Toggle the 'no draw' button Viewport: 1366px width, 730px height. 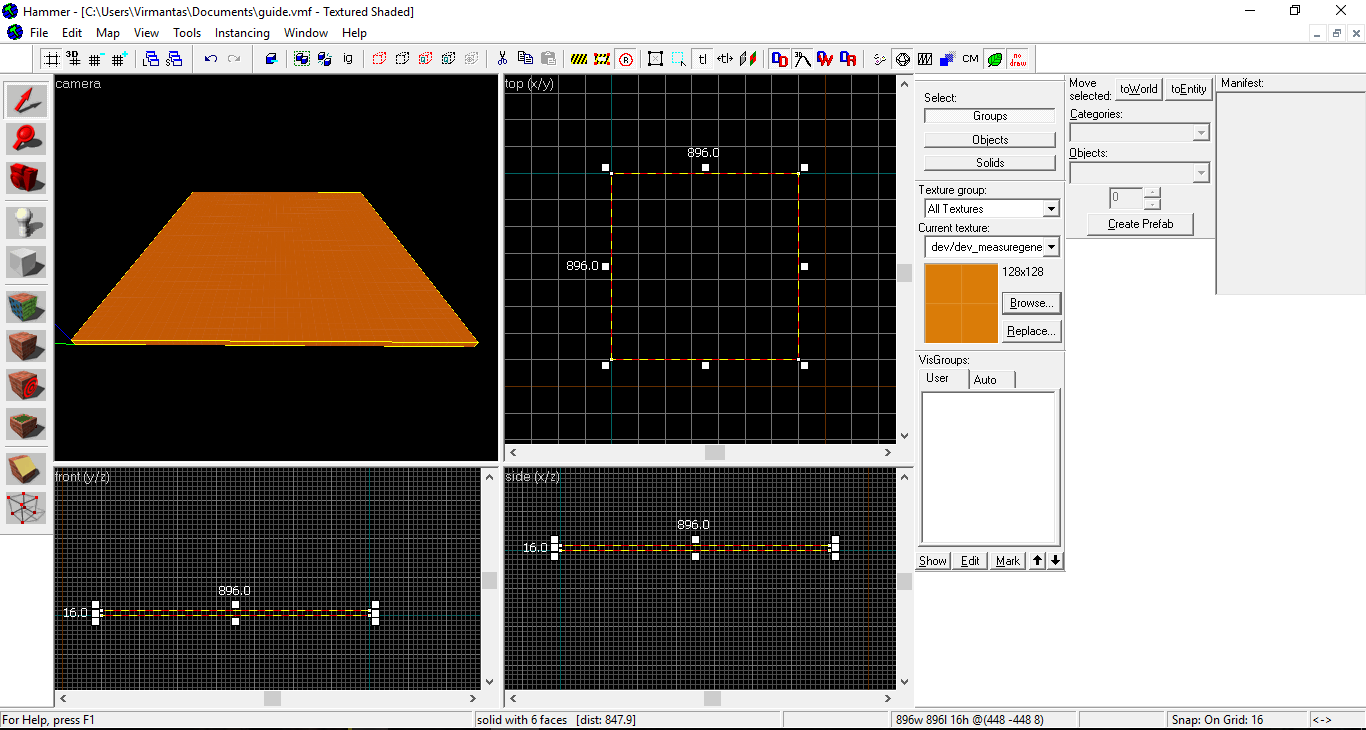[1017, 59]
